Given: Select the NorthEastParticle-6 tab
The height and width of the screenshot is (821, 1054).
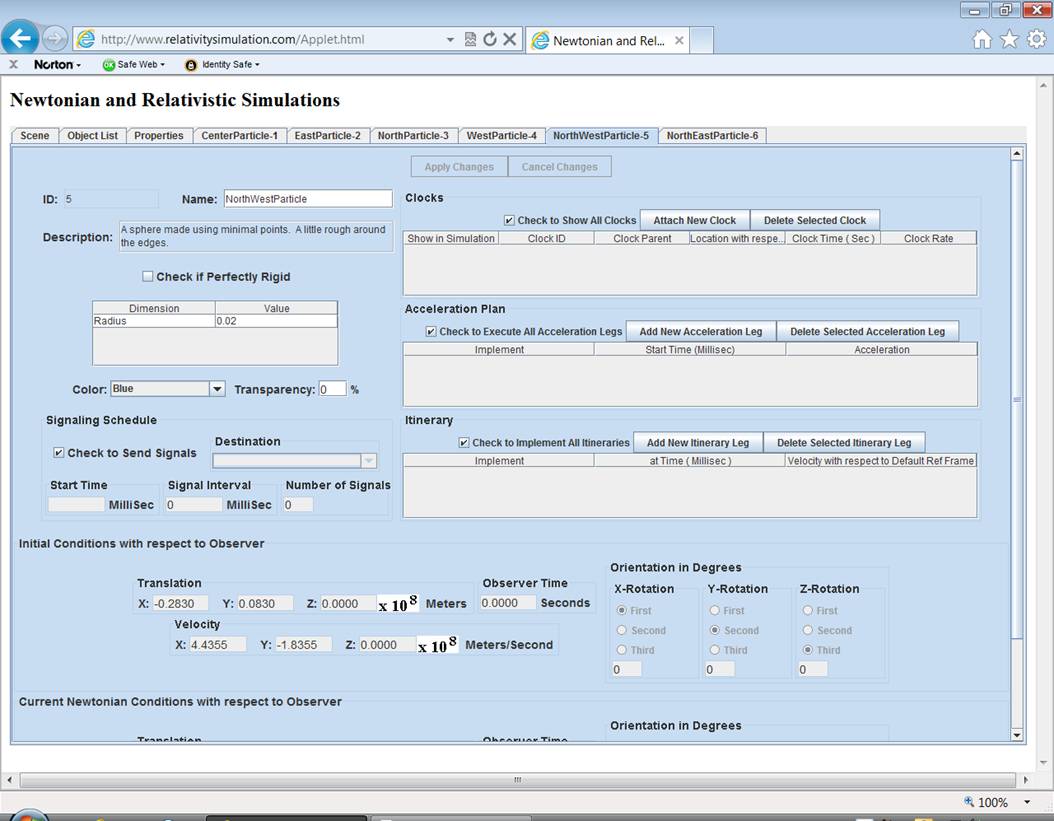Looking at the screenshot, I should [x=712, y=136].
